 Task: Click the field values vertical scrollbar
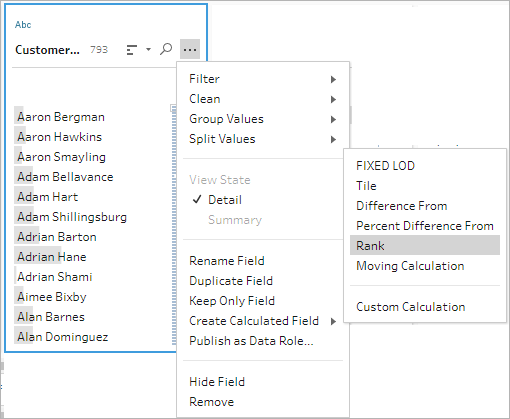(174, 225)
